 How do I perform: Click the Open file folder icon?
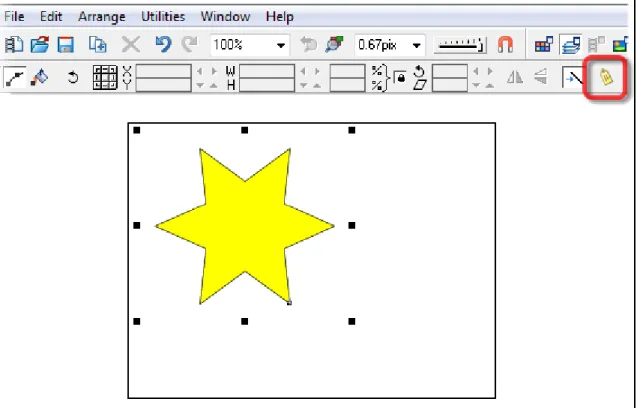tap(40, 45)
